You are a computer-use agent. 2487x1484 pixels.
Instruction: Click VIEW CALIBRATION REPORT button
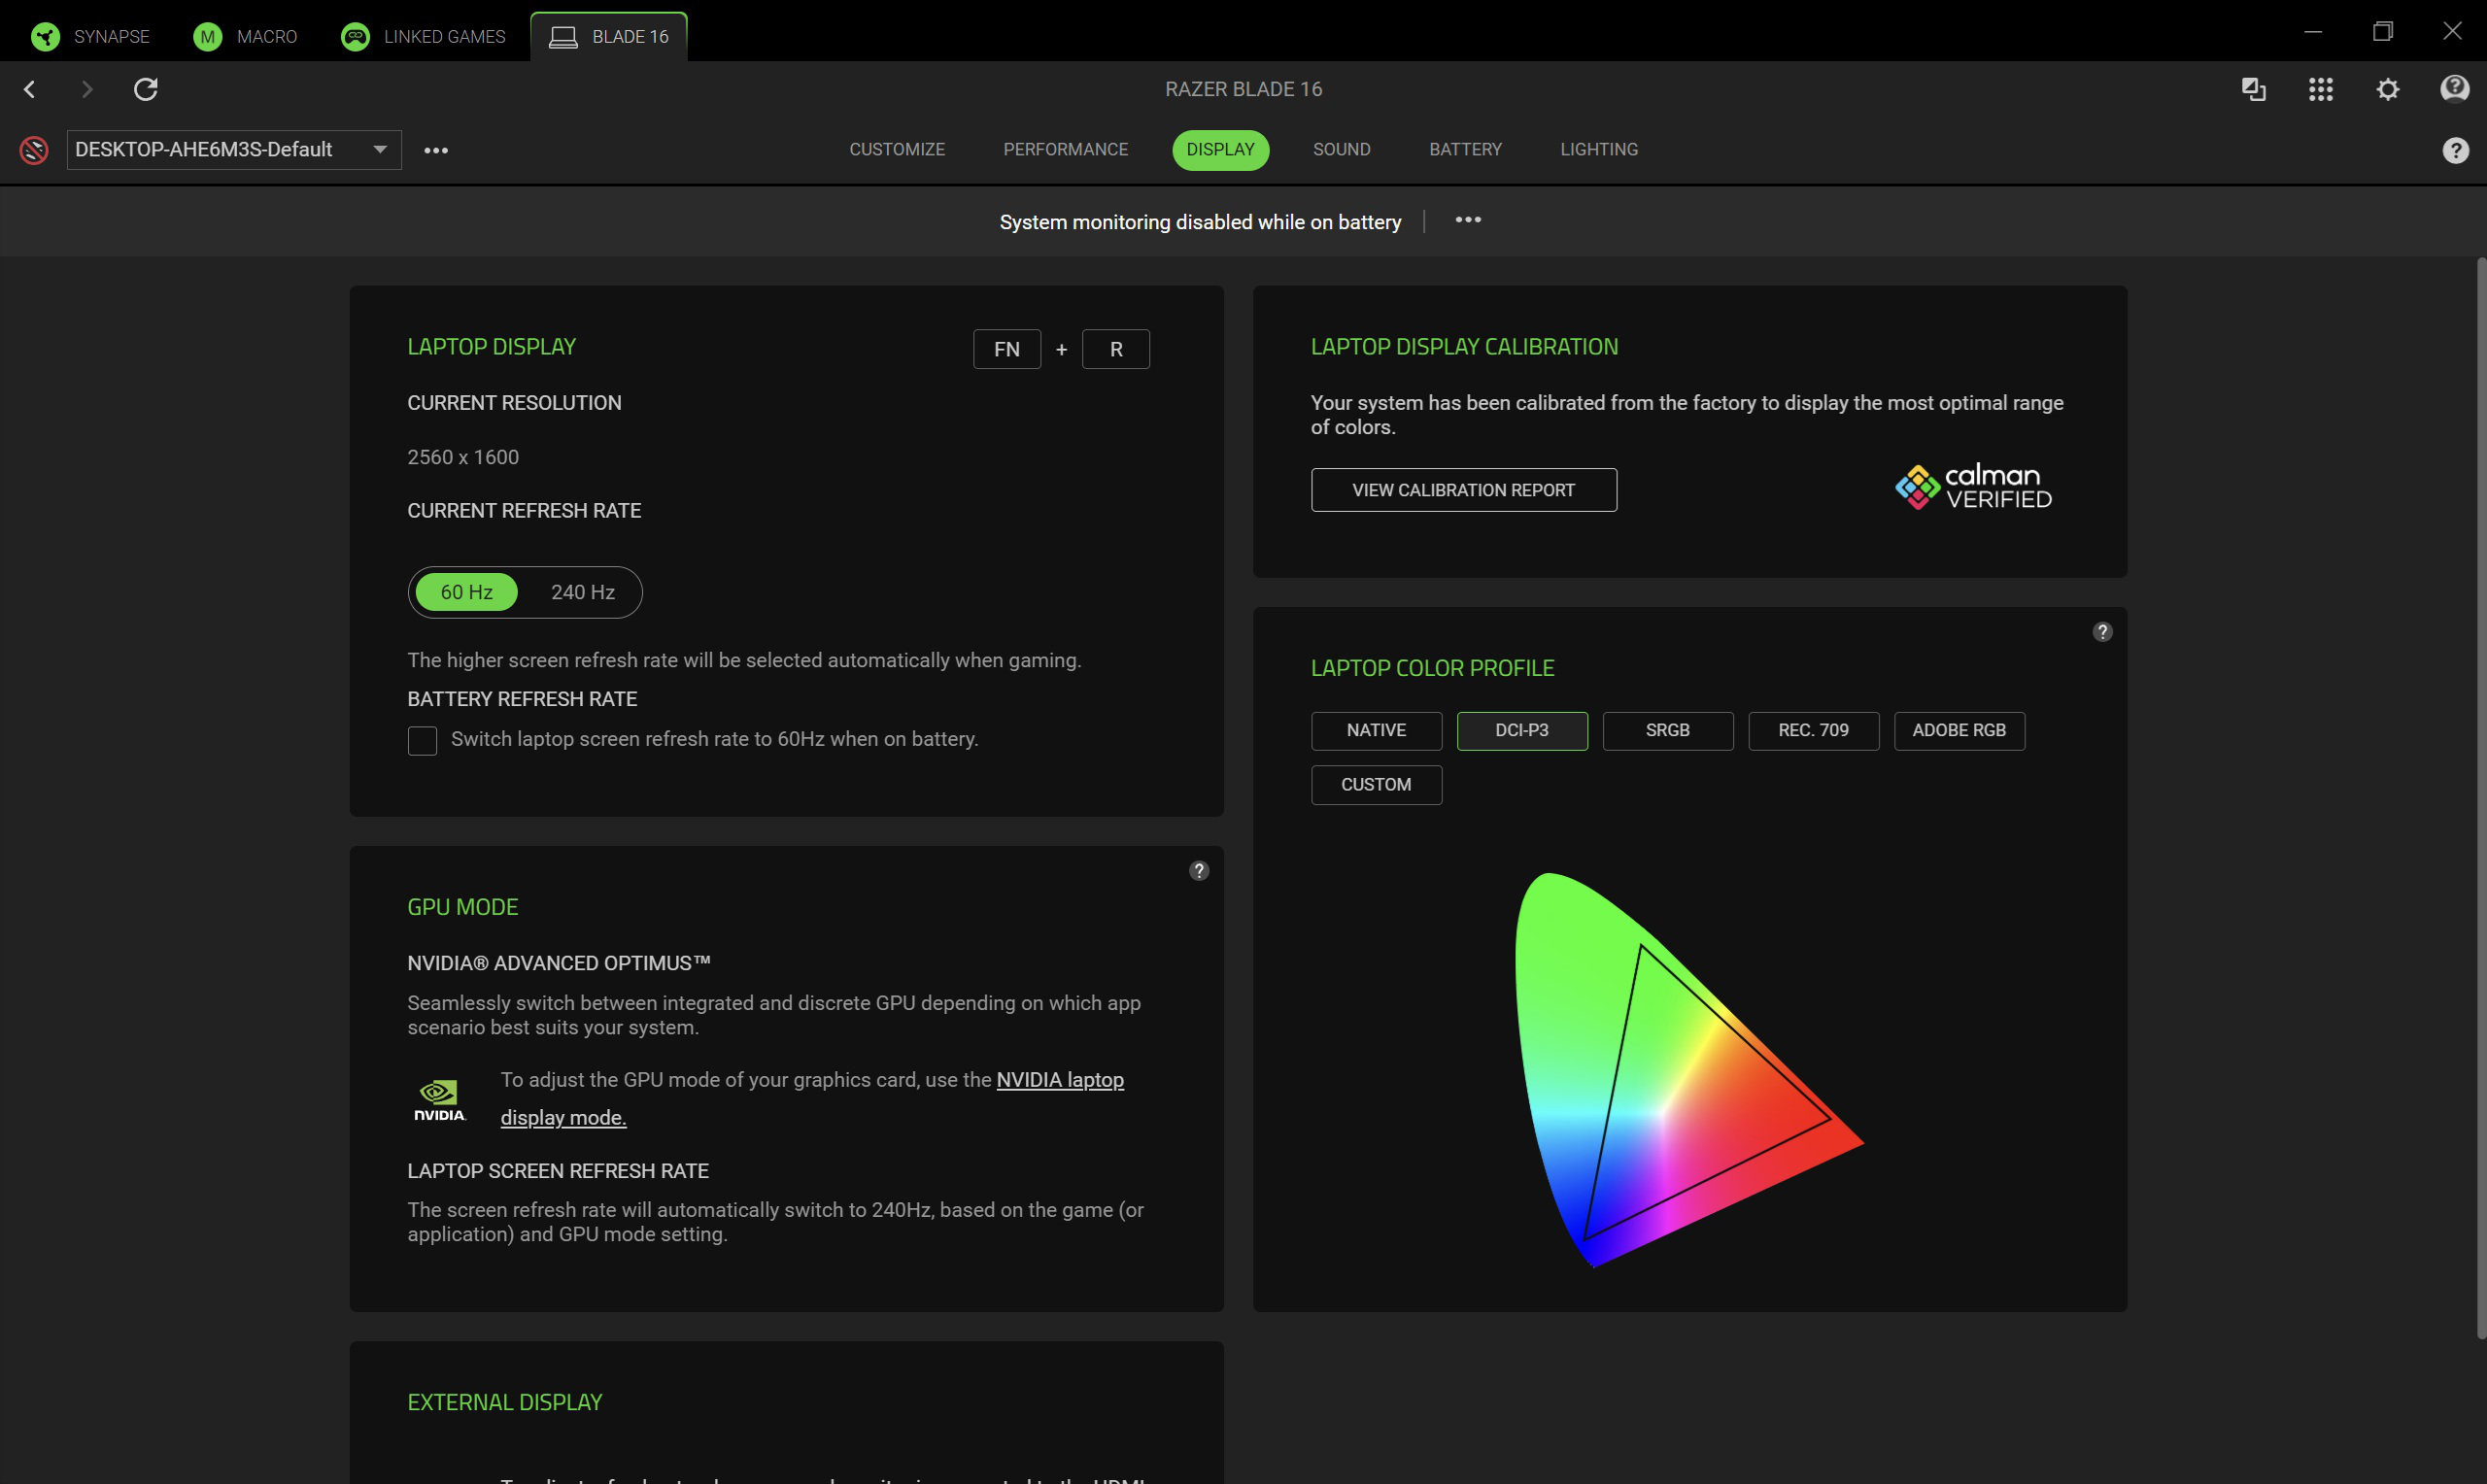(x=1463, y=490)
